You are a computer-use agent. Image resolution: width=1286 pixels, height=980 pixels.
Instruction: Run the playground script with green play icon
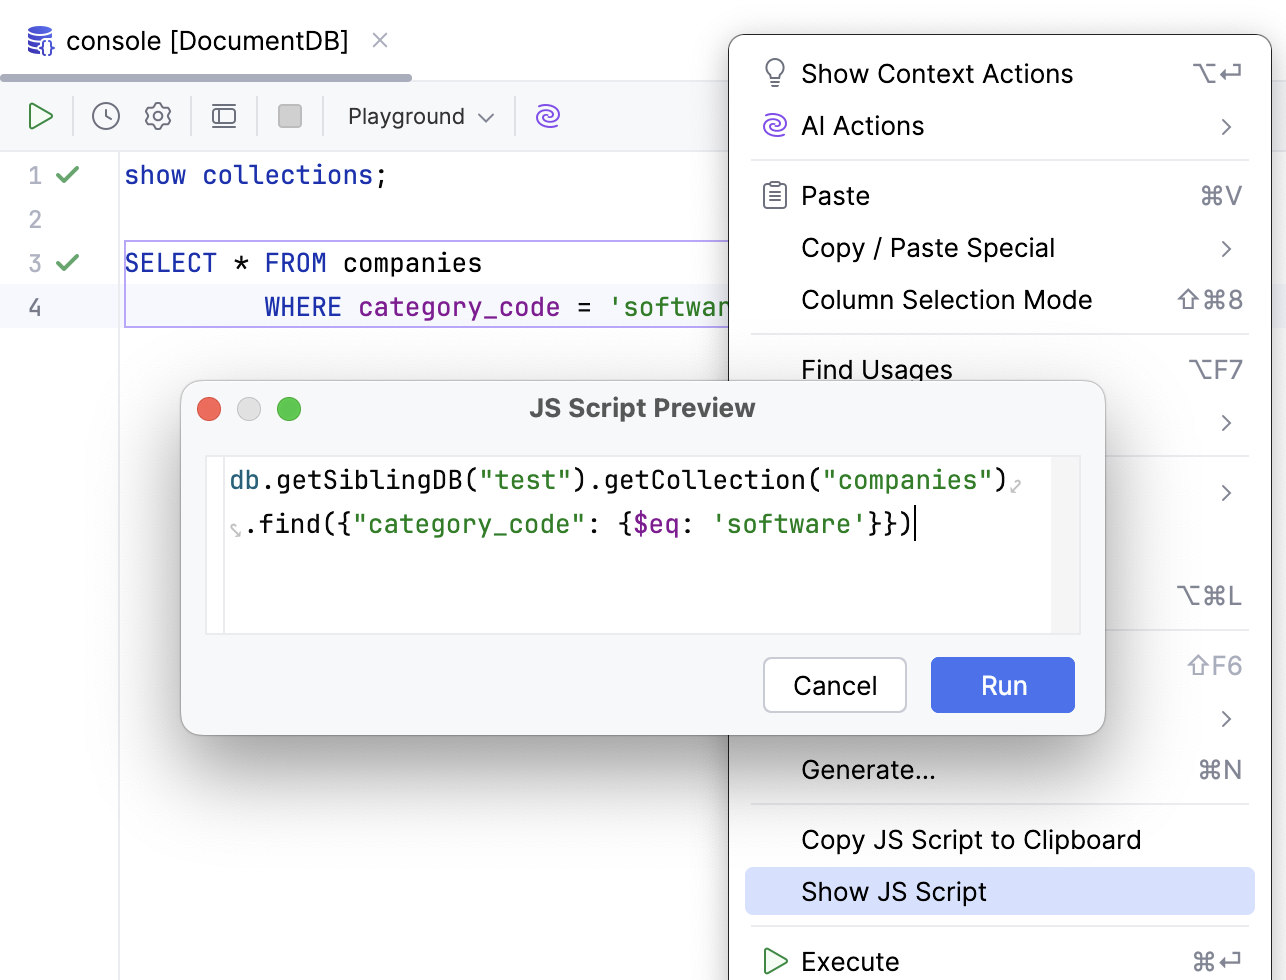click(41, 116)
